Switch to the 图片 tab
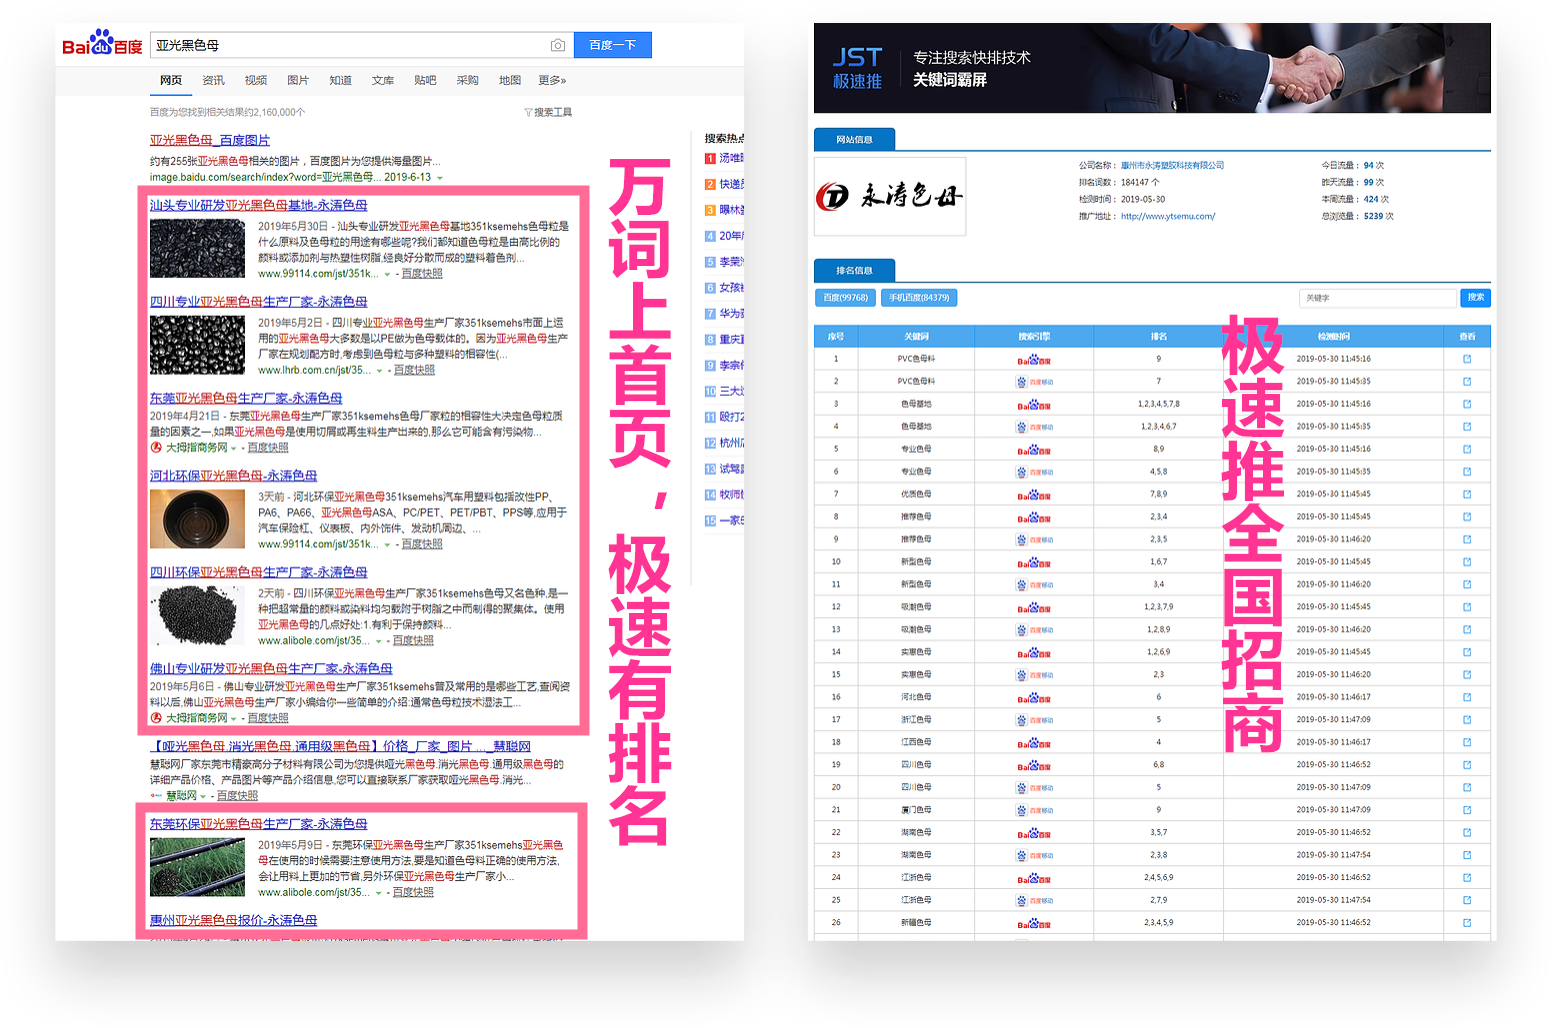 coord(298,80)
